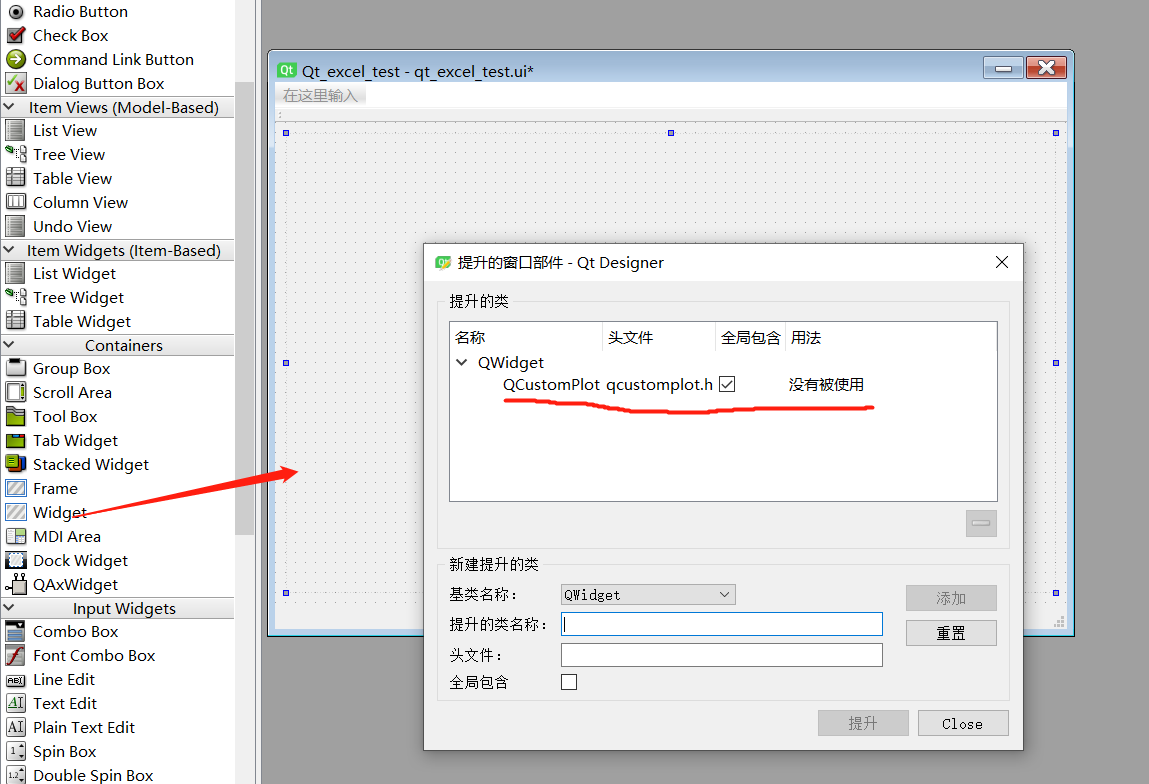The image size is (1149, 784).
Task: Close the 提升的窗口部件 dialog with X
Action: pyautogui.click(x=1002, y=262)
